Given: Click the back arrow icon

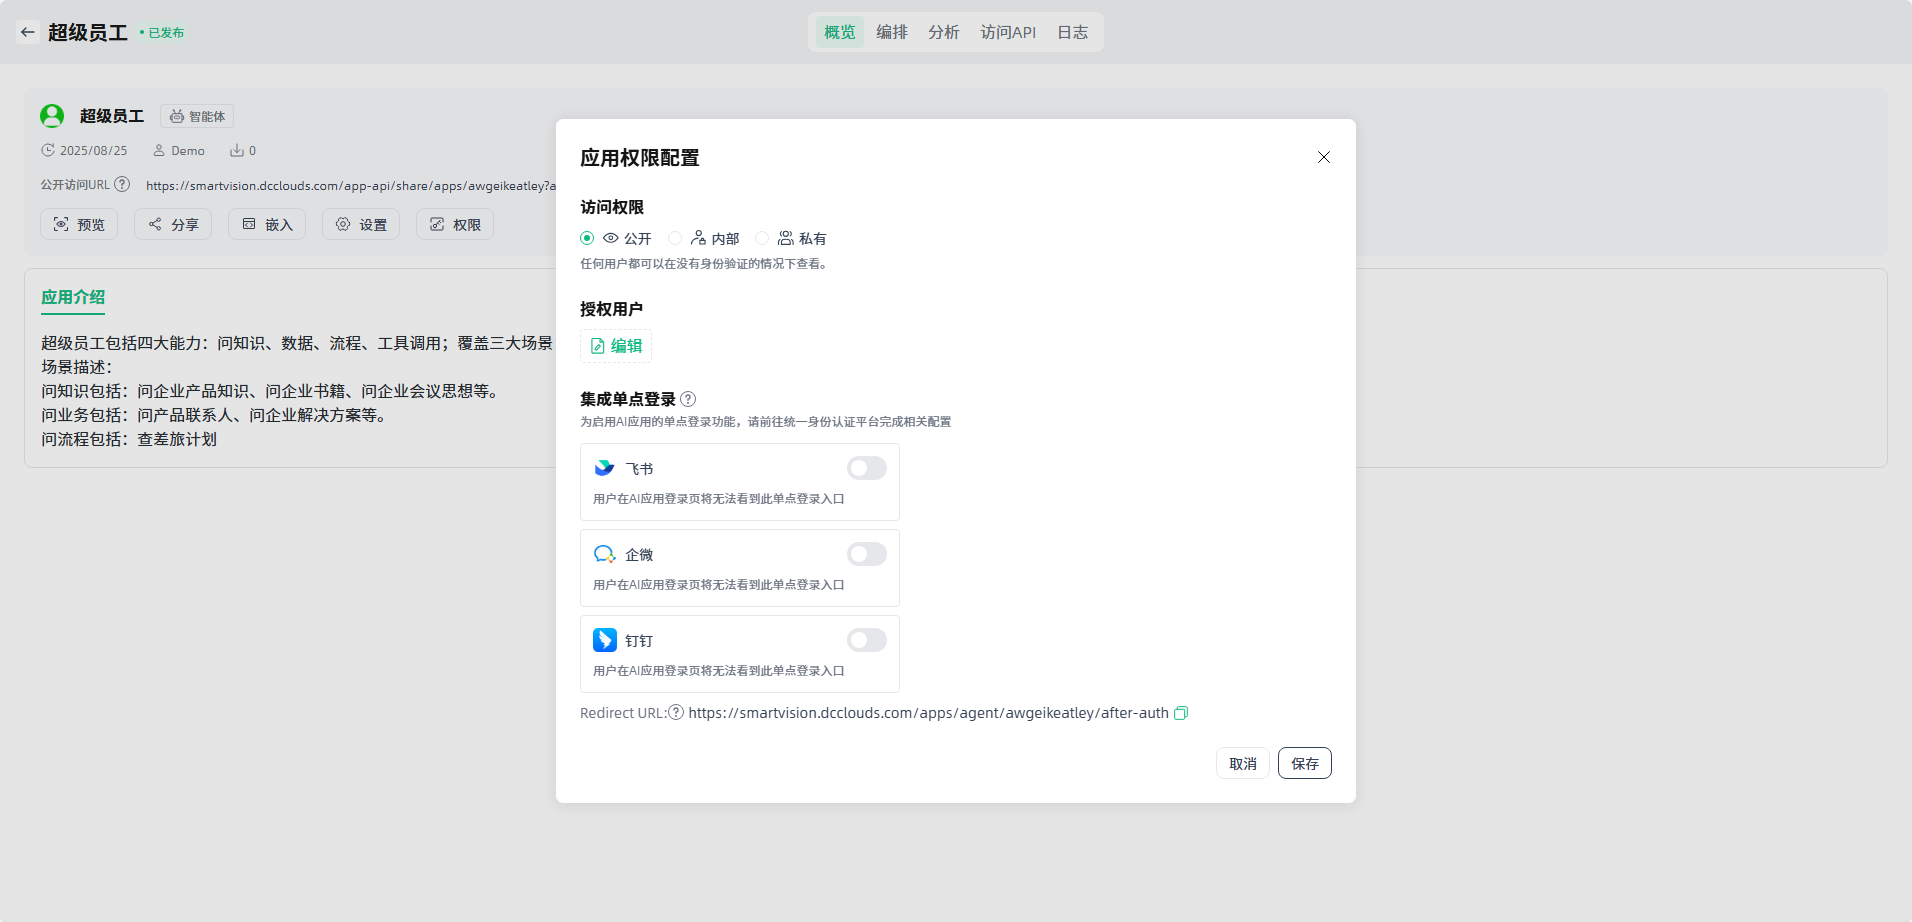Looking at the screenshot, I should point(28,32).
